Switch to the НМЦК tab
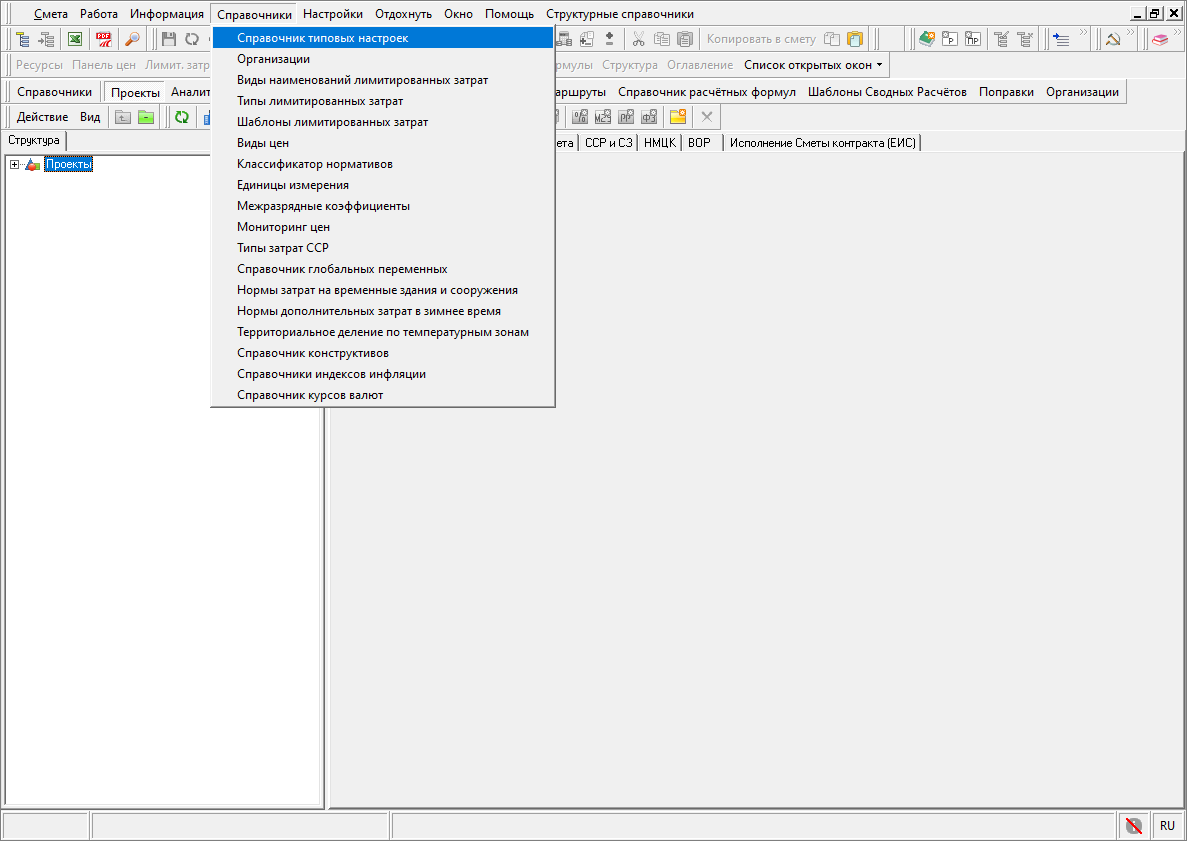This screenshot has width=1187, height=841. pyautogui.click(x=659, y=143)
